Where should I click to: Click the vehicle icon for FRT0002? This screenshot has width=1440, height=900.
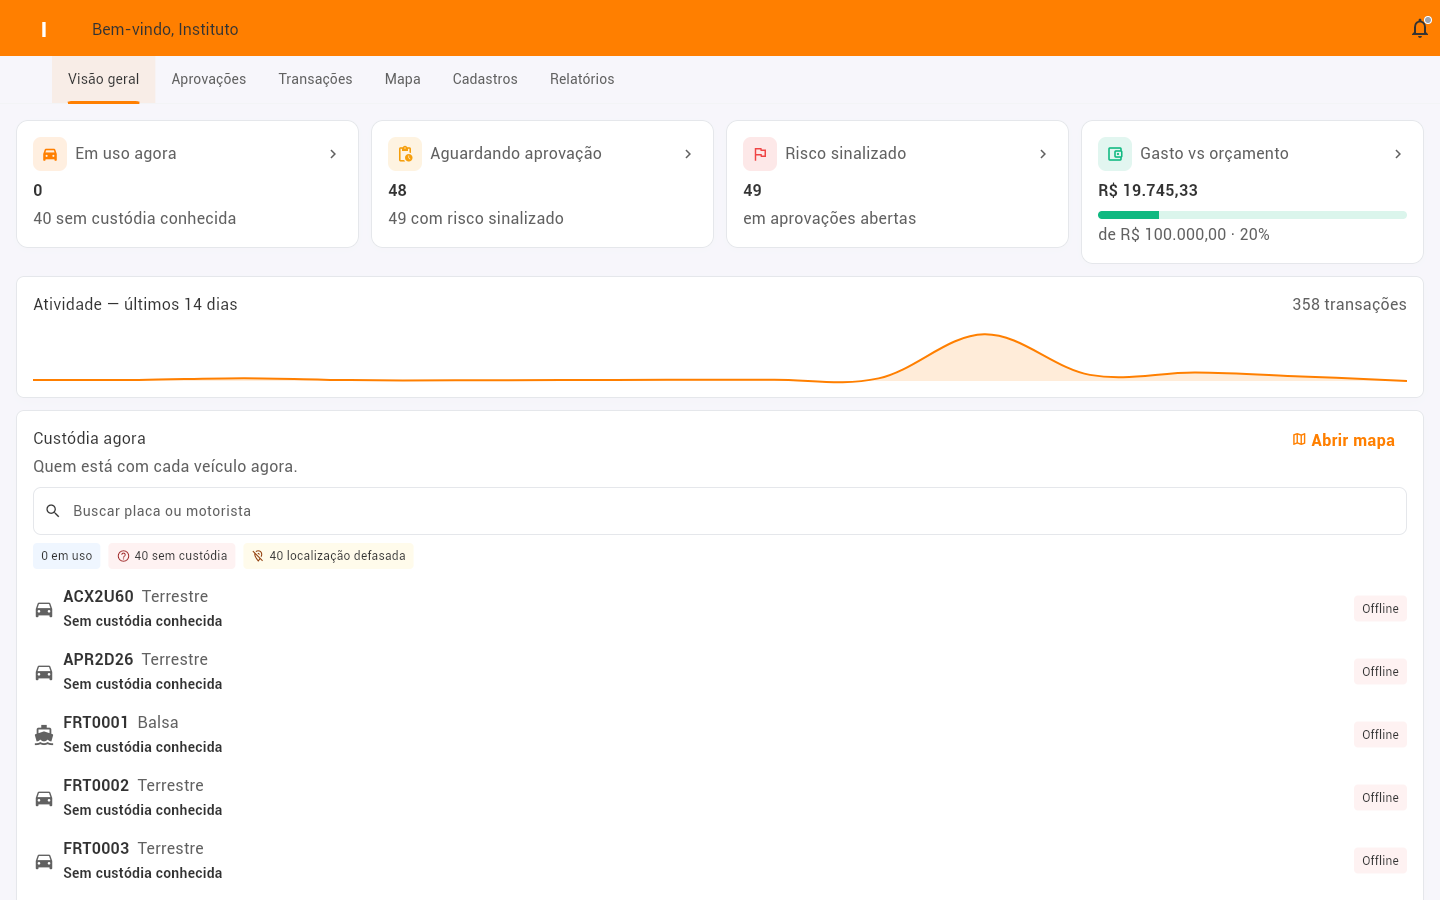[x=44, y=798]
